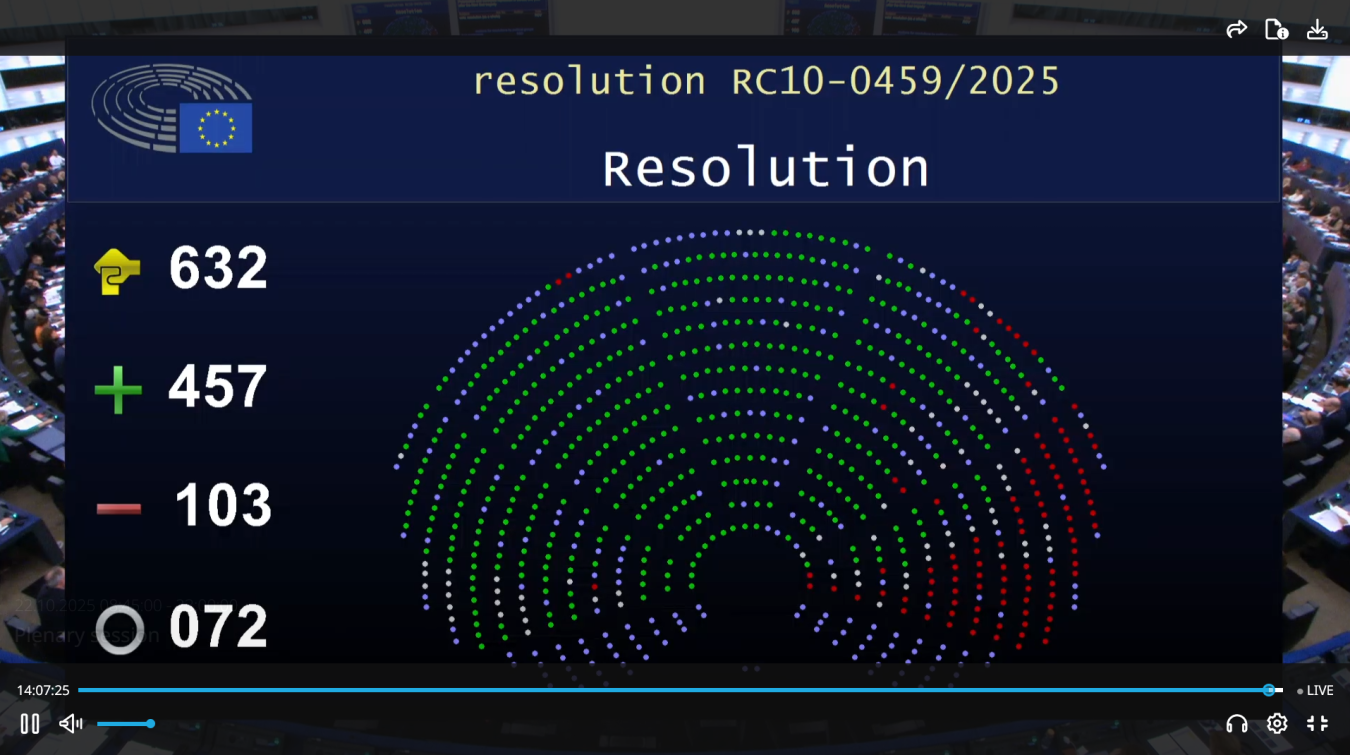Click the download video icon
The height and width of the screenshot is (755, 1350).
coord(1317,29)
